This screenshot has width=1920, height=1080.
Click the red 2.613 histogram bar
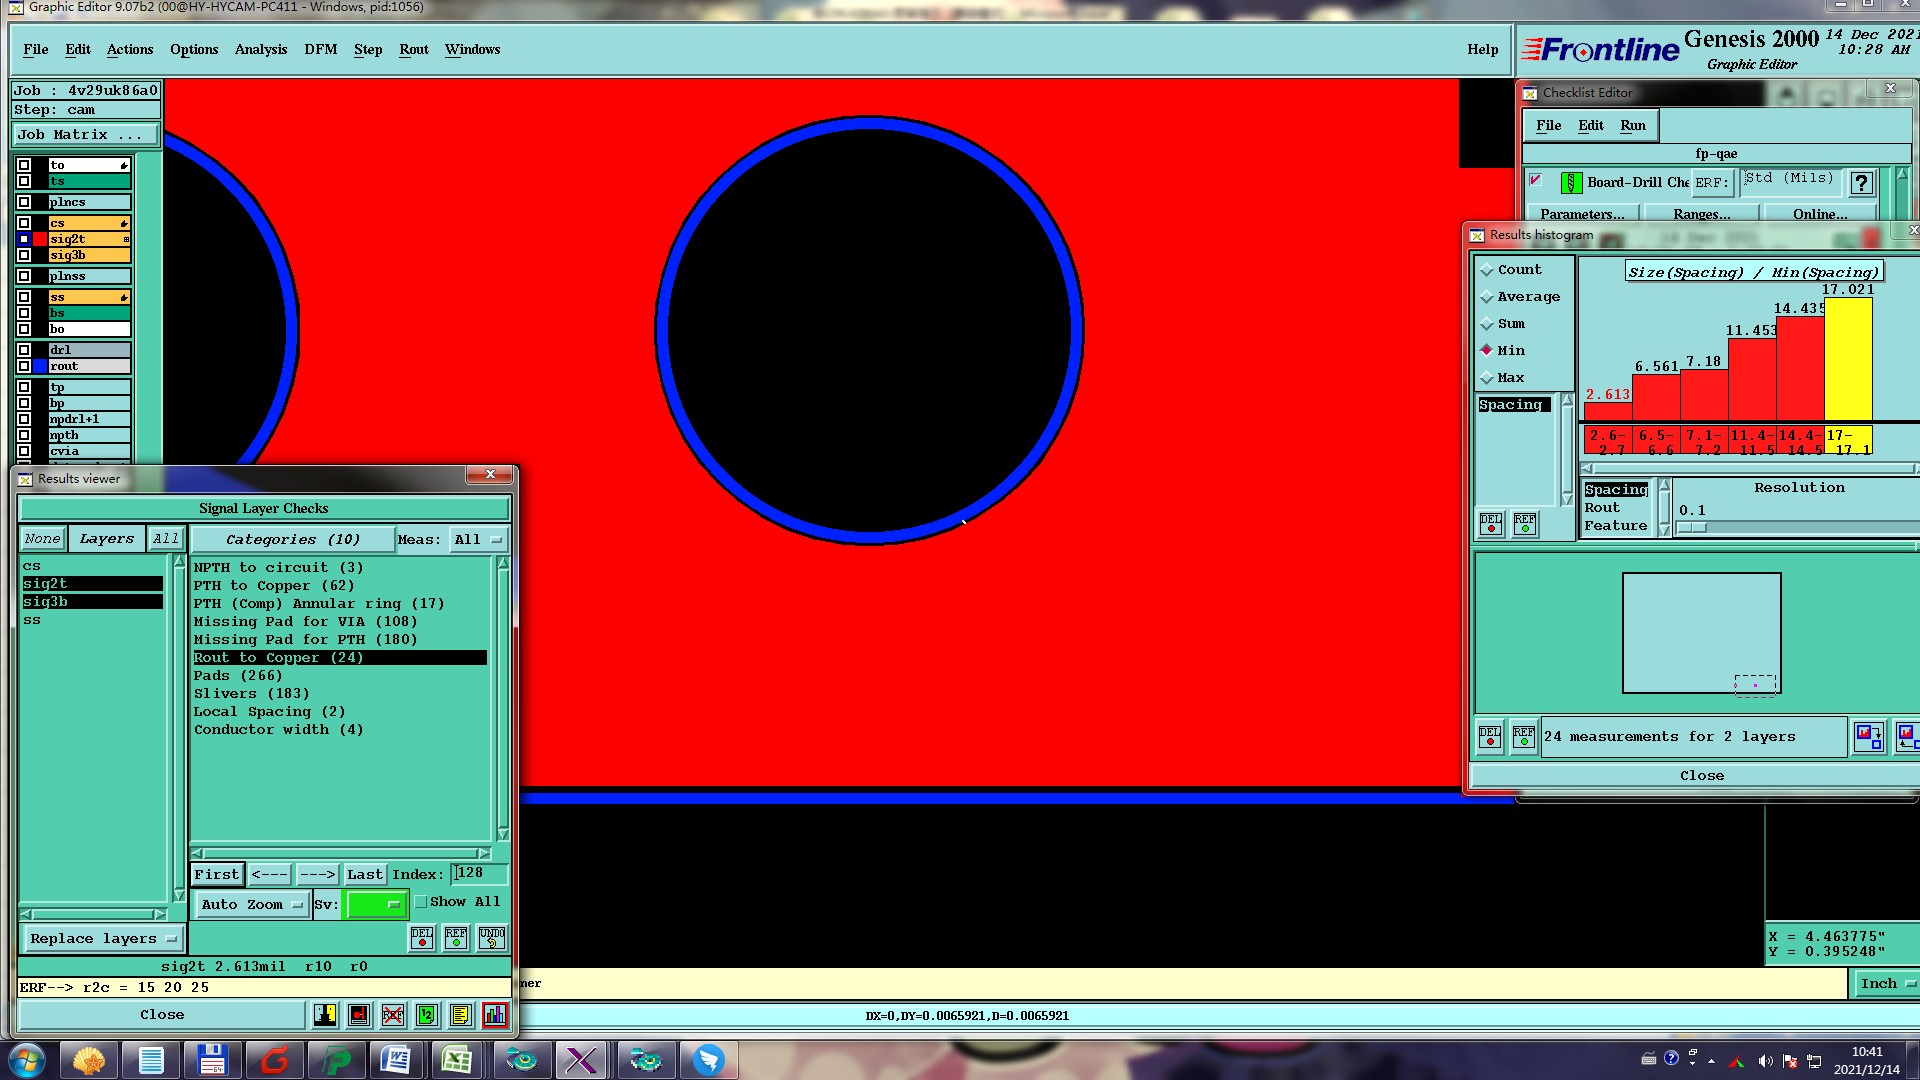click(x=1608, y=411)
